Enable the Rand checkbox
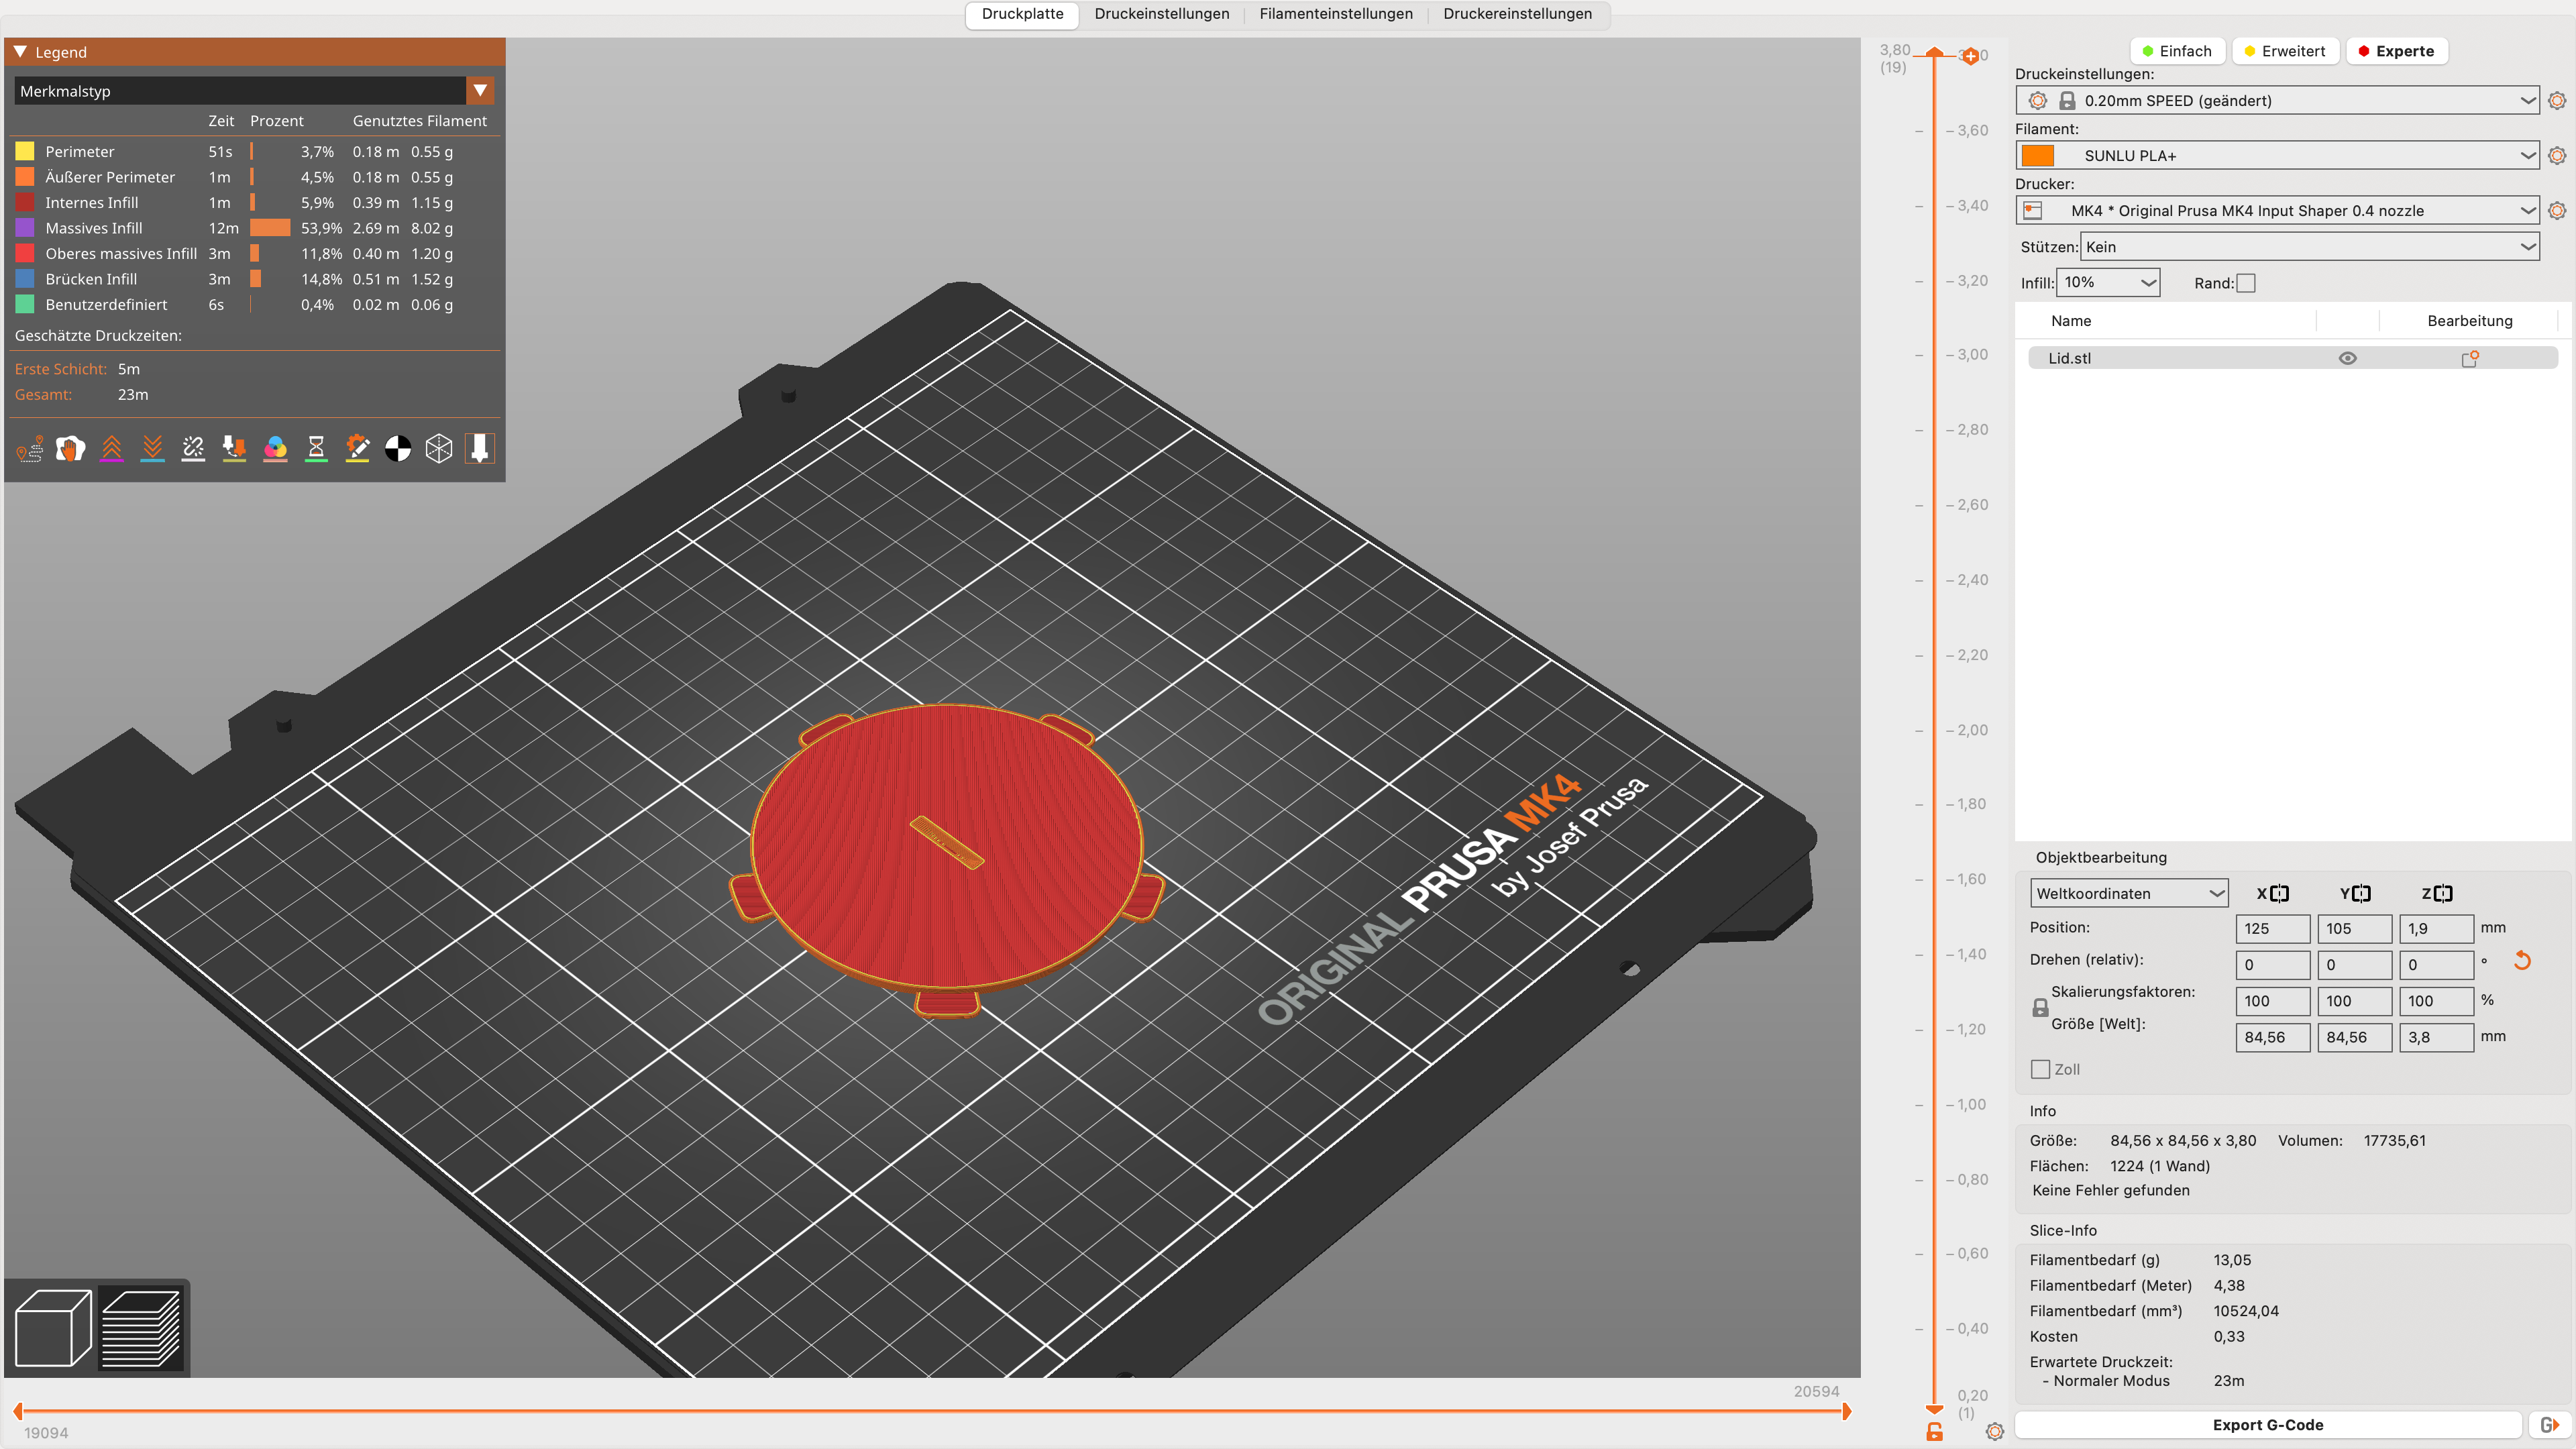This screenshot has width=2576, height=1449. pyautogui.click(x=2246, y=283)
